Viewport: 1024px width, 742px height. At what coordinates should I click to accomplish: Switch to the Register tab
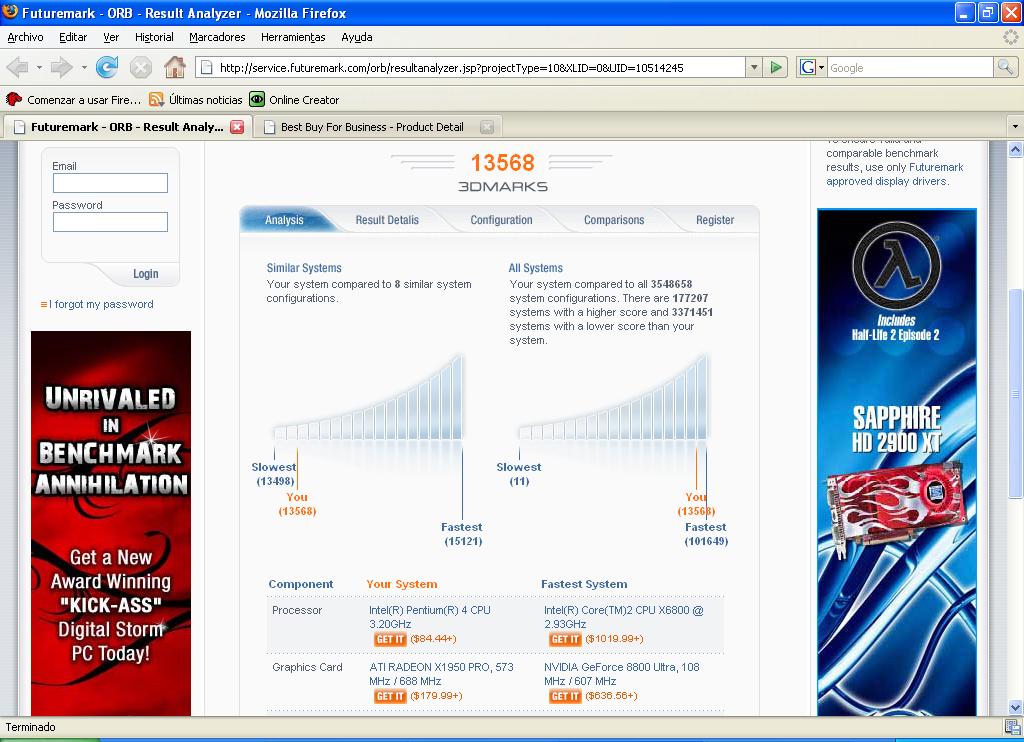715,220
